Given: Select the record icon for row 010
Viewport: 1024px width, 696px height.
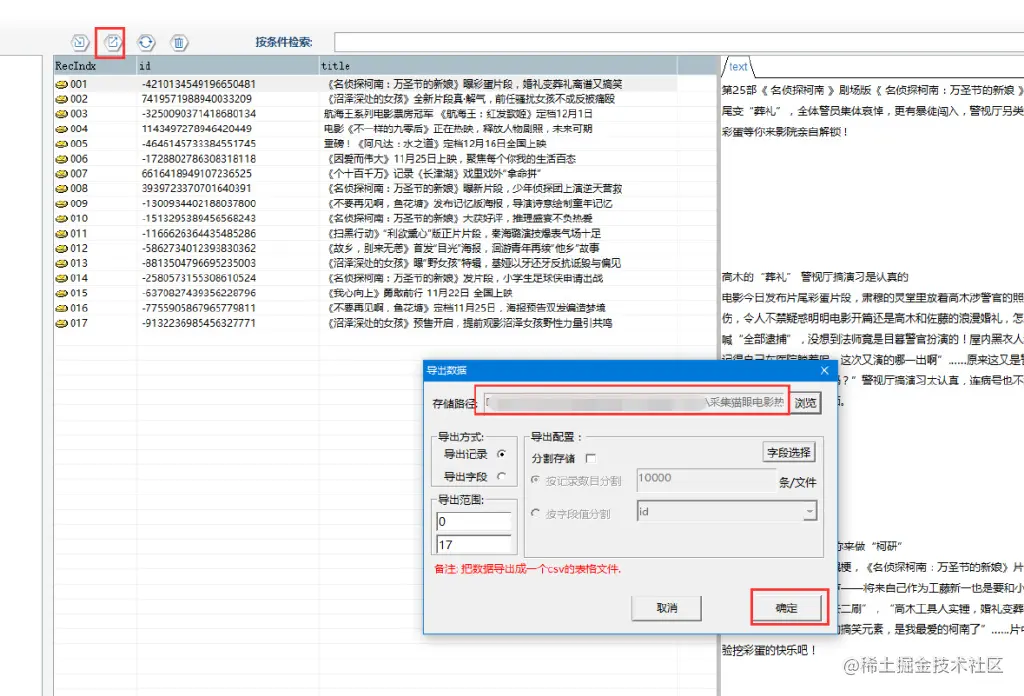Looking at the screenshot, I should [x=61, y=219].
